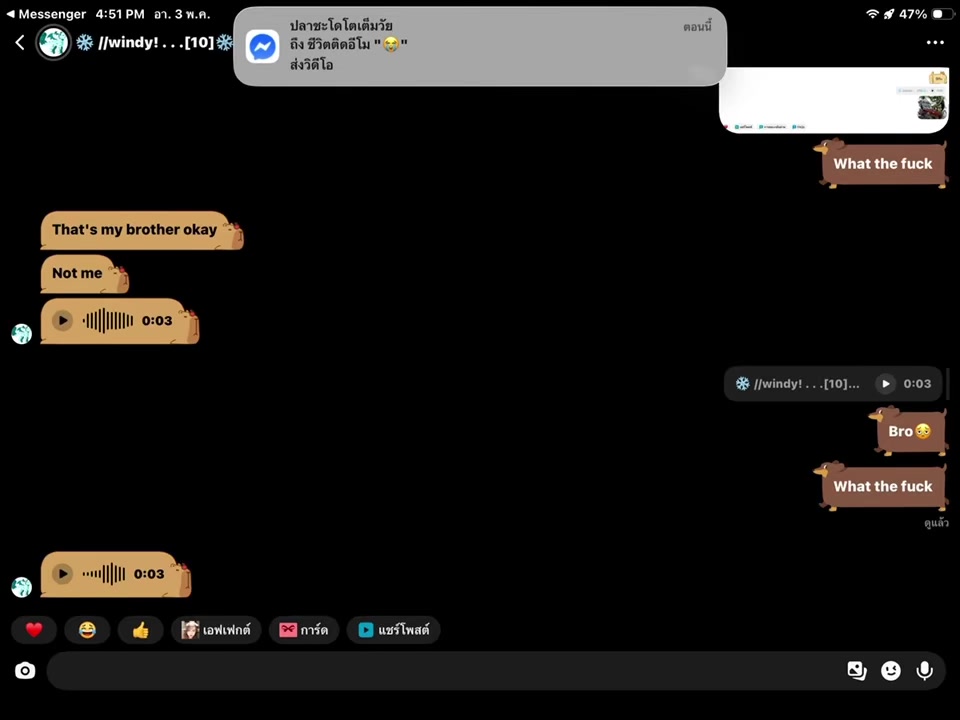The height and width of the screenshot is (720, 960).
Task: Tap the microphone to record voice message
Action: coord(924,670)
